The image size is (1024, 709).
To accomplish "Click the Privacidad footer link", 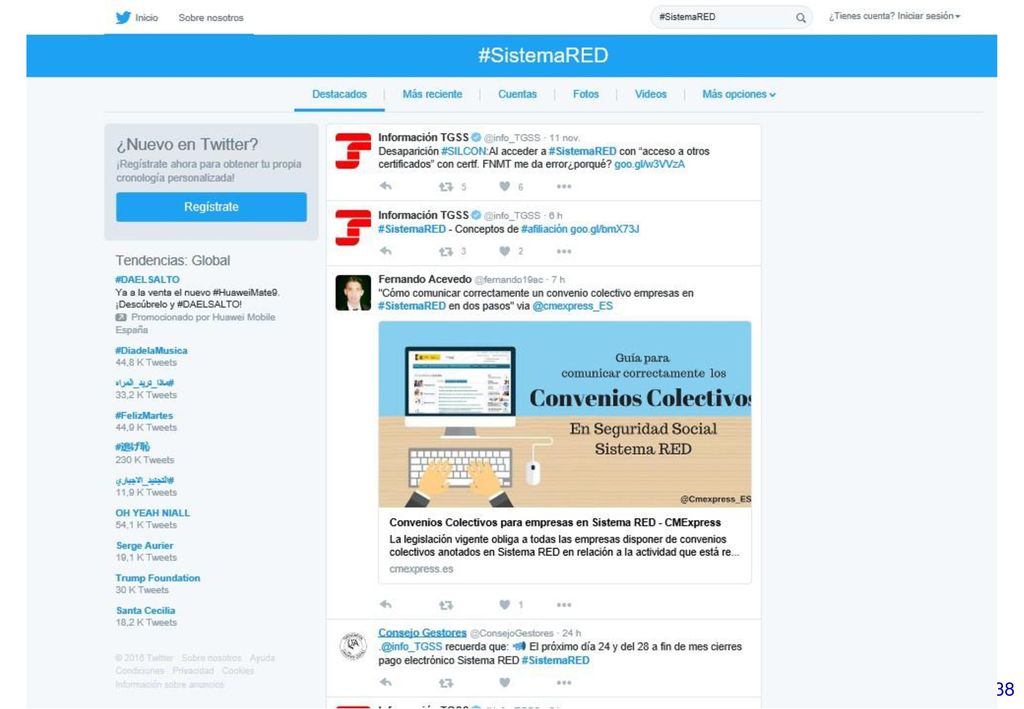I will (x=193, y=671).
